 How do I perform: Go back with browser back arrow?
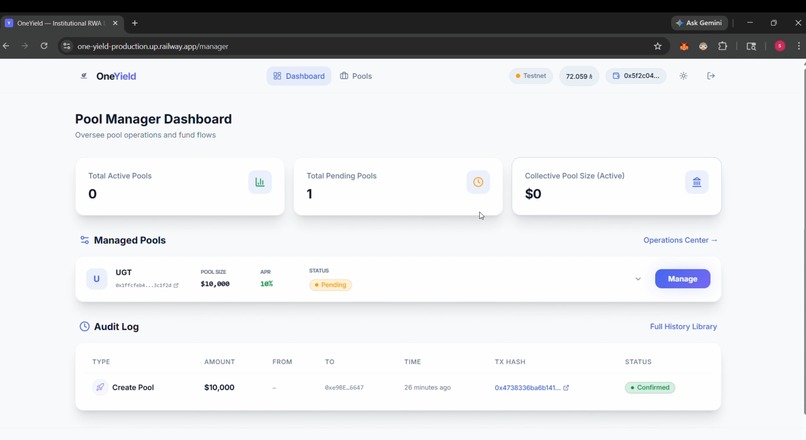tap(6, 46)
